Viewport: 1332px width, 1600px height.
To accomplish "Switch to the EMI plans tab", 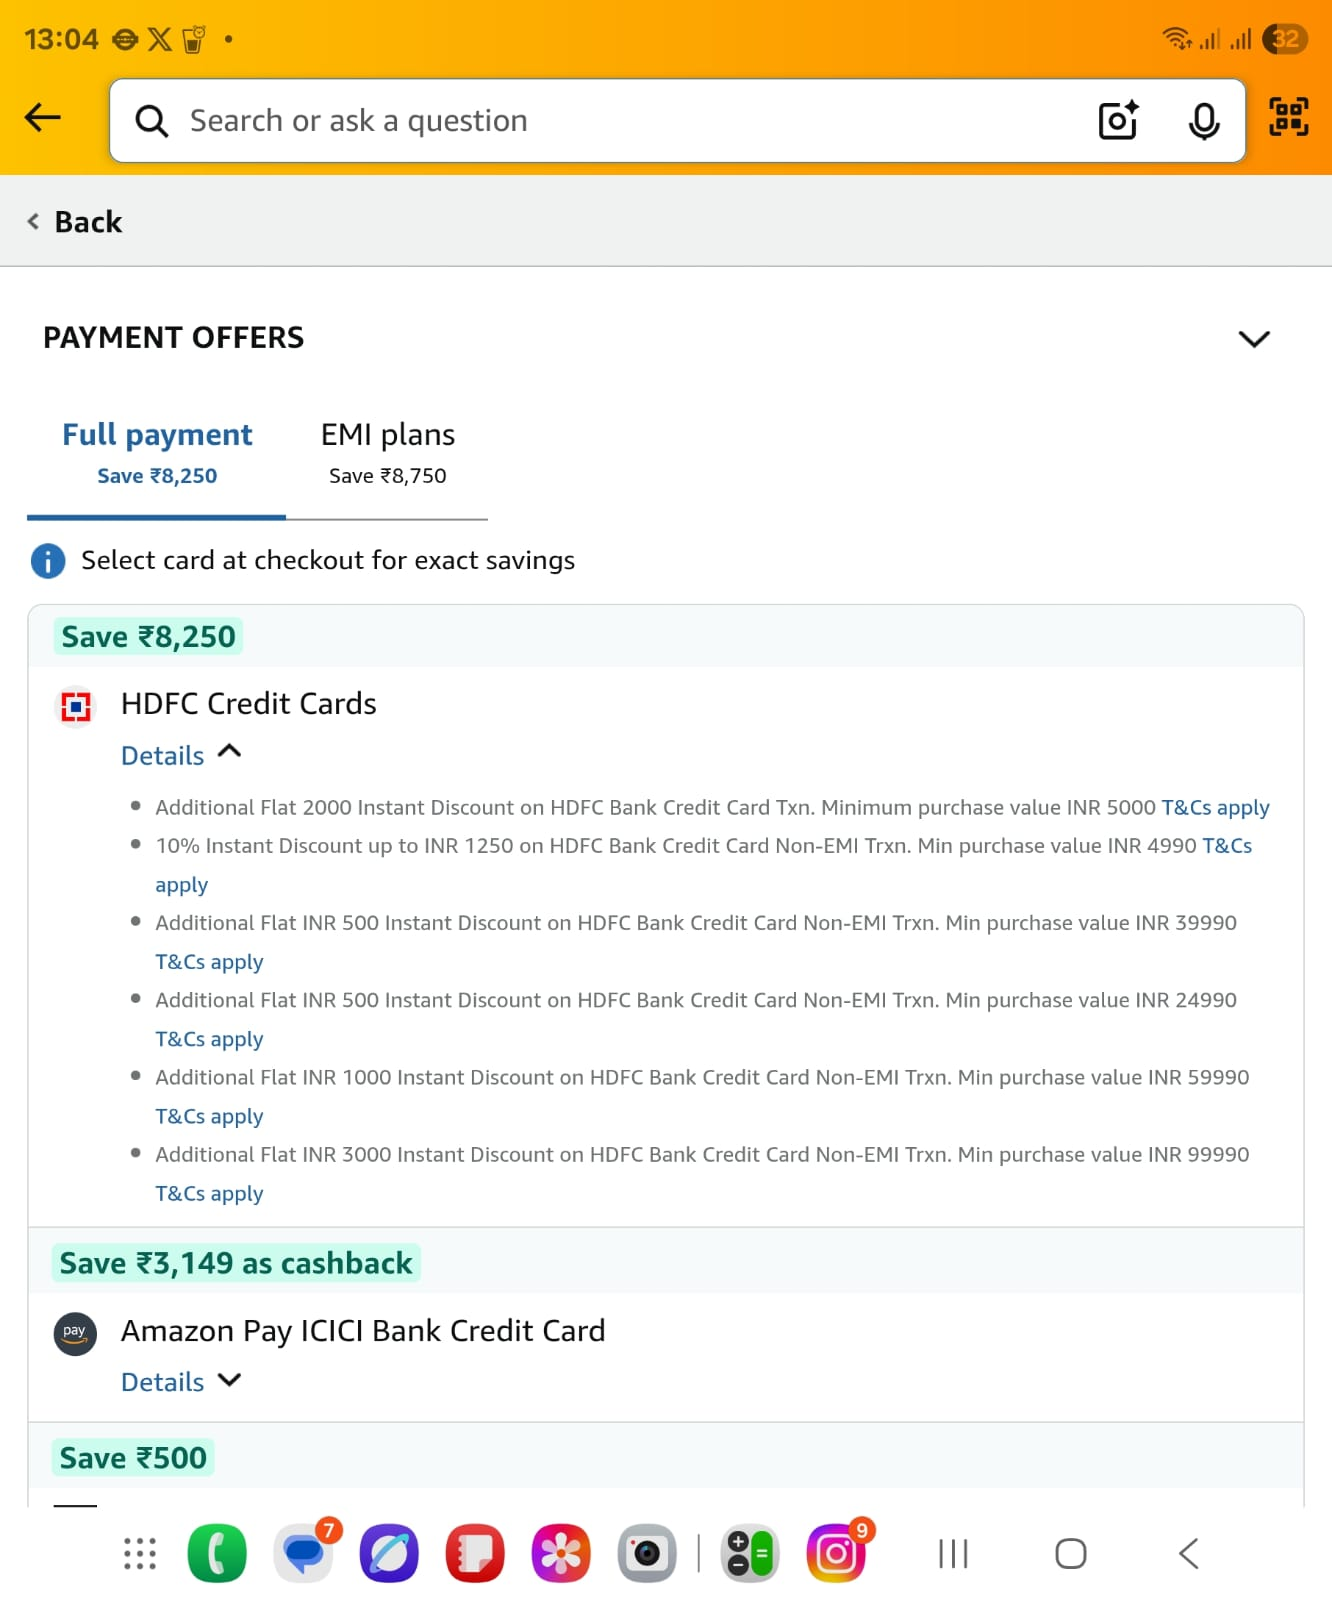I will point(387,452).
